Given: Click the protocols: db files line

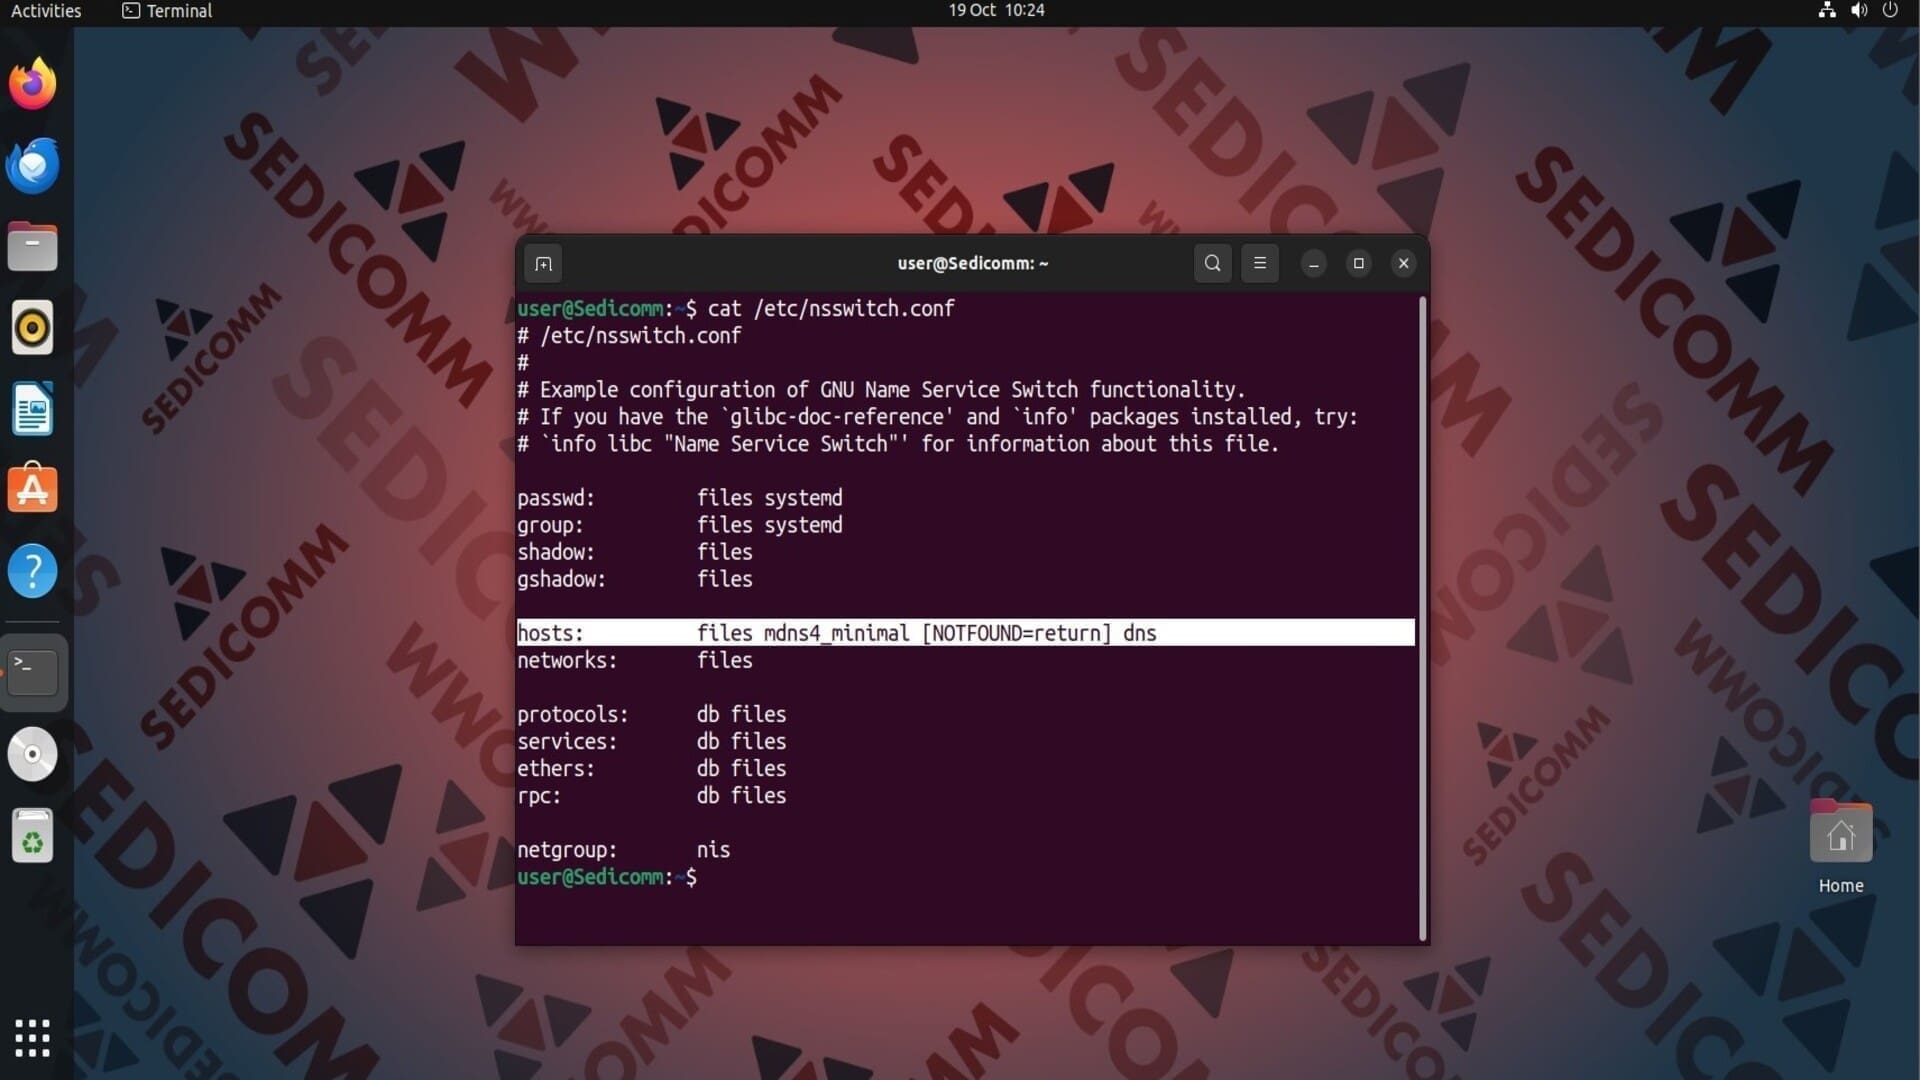Looking at the screenshot, I should pyautogui.click(x=652, y=714).
